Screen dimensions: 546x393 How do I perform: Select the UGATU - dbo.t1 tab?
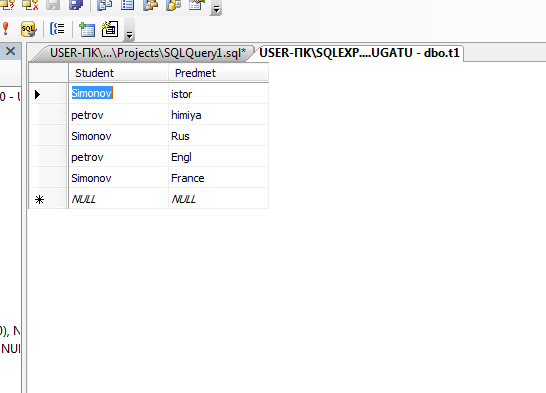pyautogui.click(x=359, y=53)
